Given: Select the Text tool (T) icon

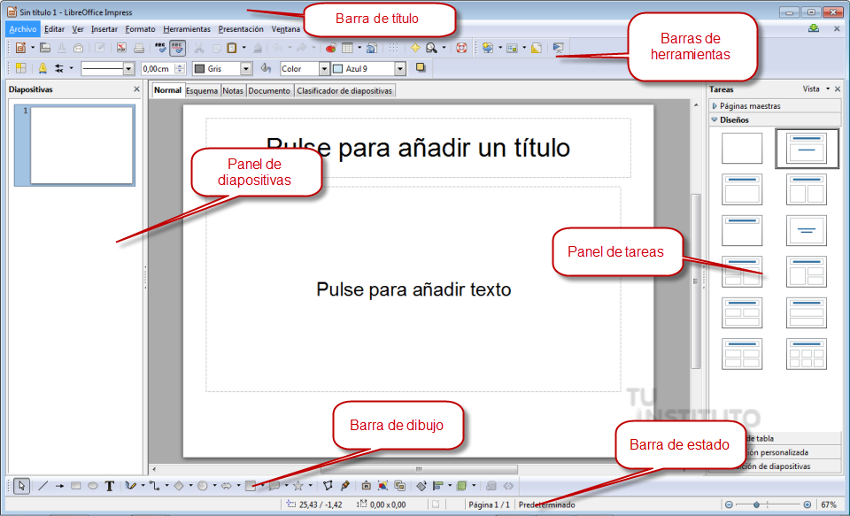Looking at the screenshot, I should [x=109, y=486].
